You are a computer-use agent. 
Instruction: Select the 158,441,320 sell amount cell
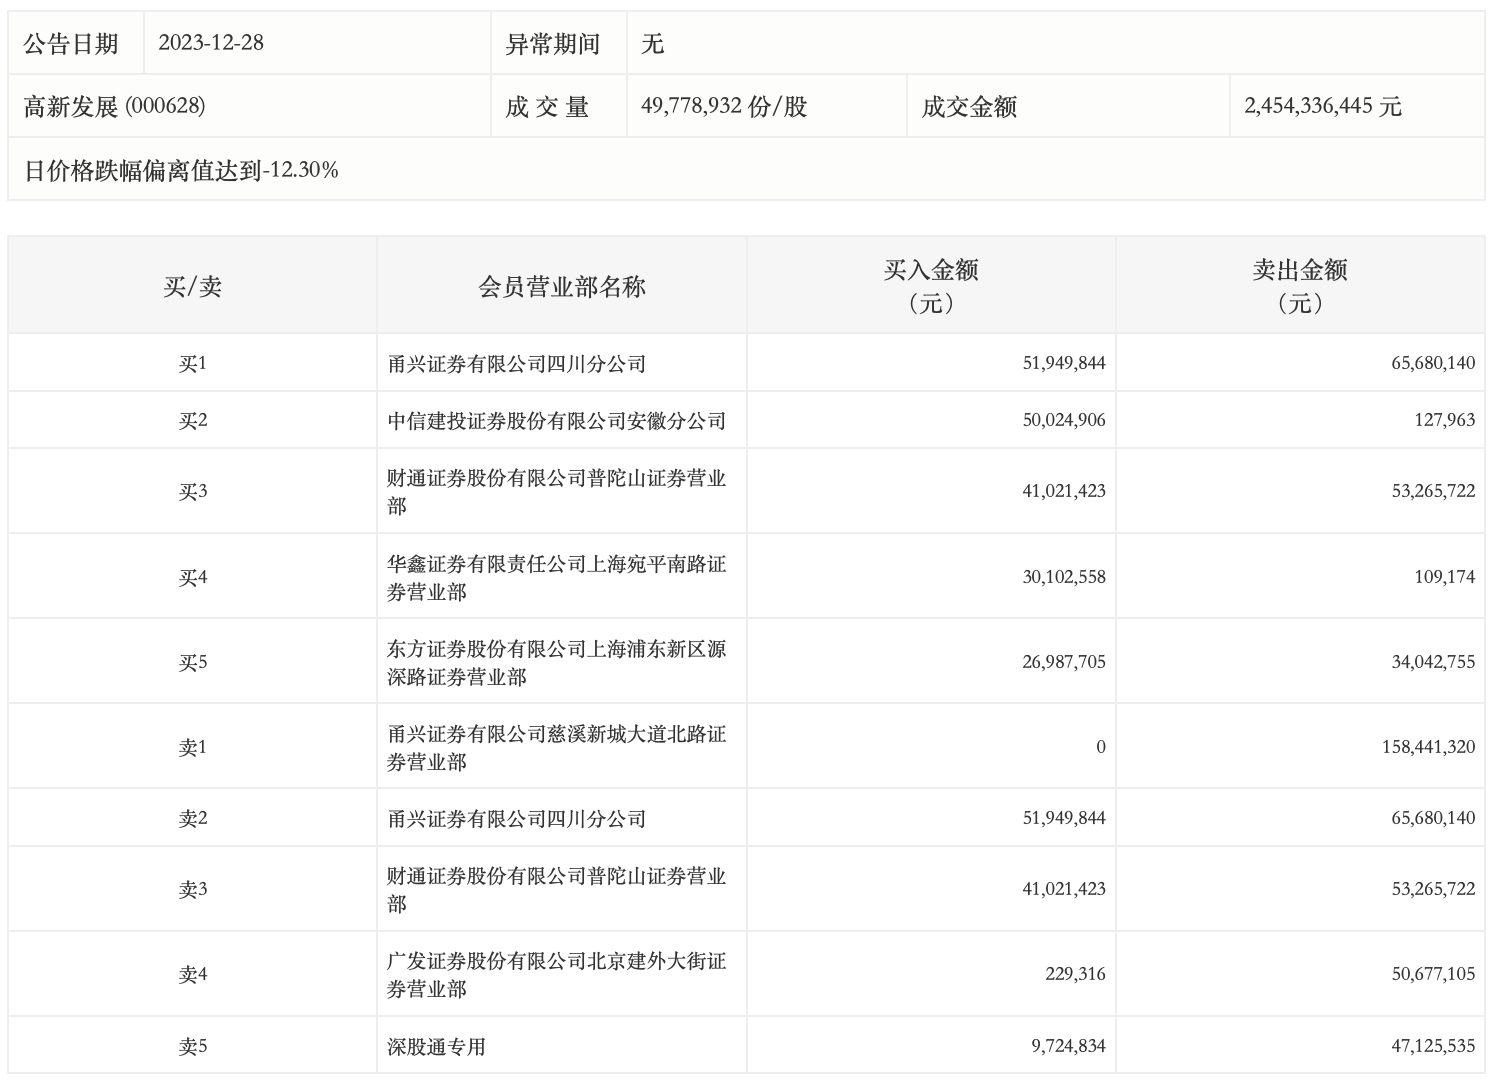[1428, 747]
